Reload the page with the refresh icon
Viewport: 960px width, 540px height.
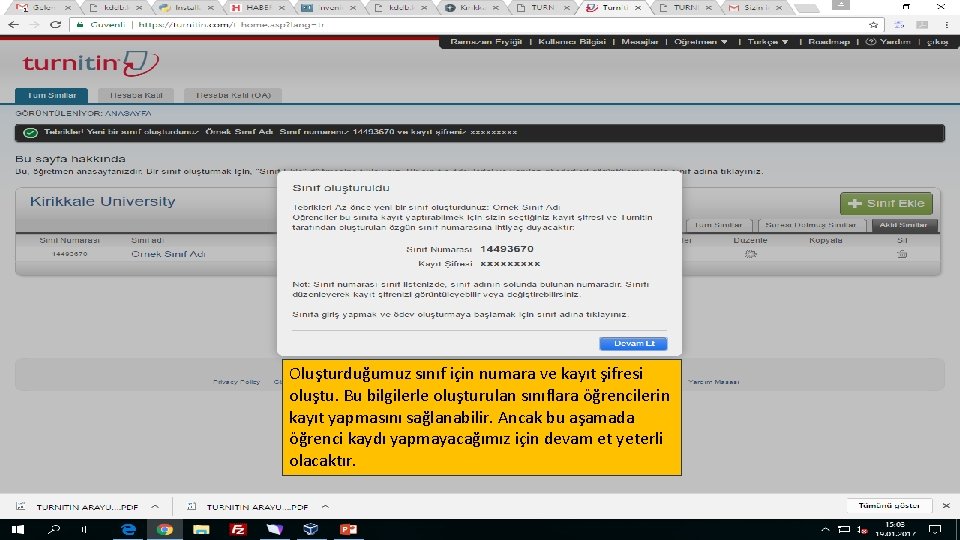[56, 24]
